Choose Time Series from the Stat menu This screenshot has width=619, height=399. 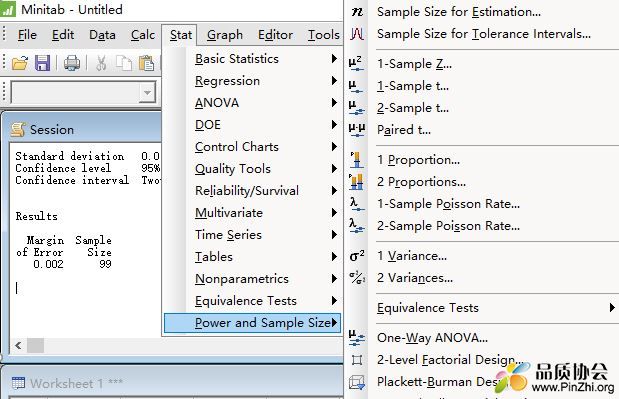click(x=252, y=235)
